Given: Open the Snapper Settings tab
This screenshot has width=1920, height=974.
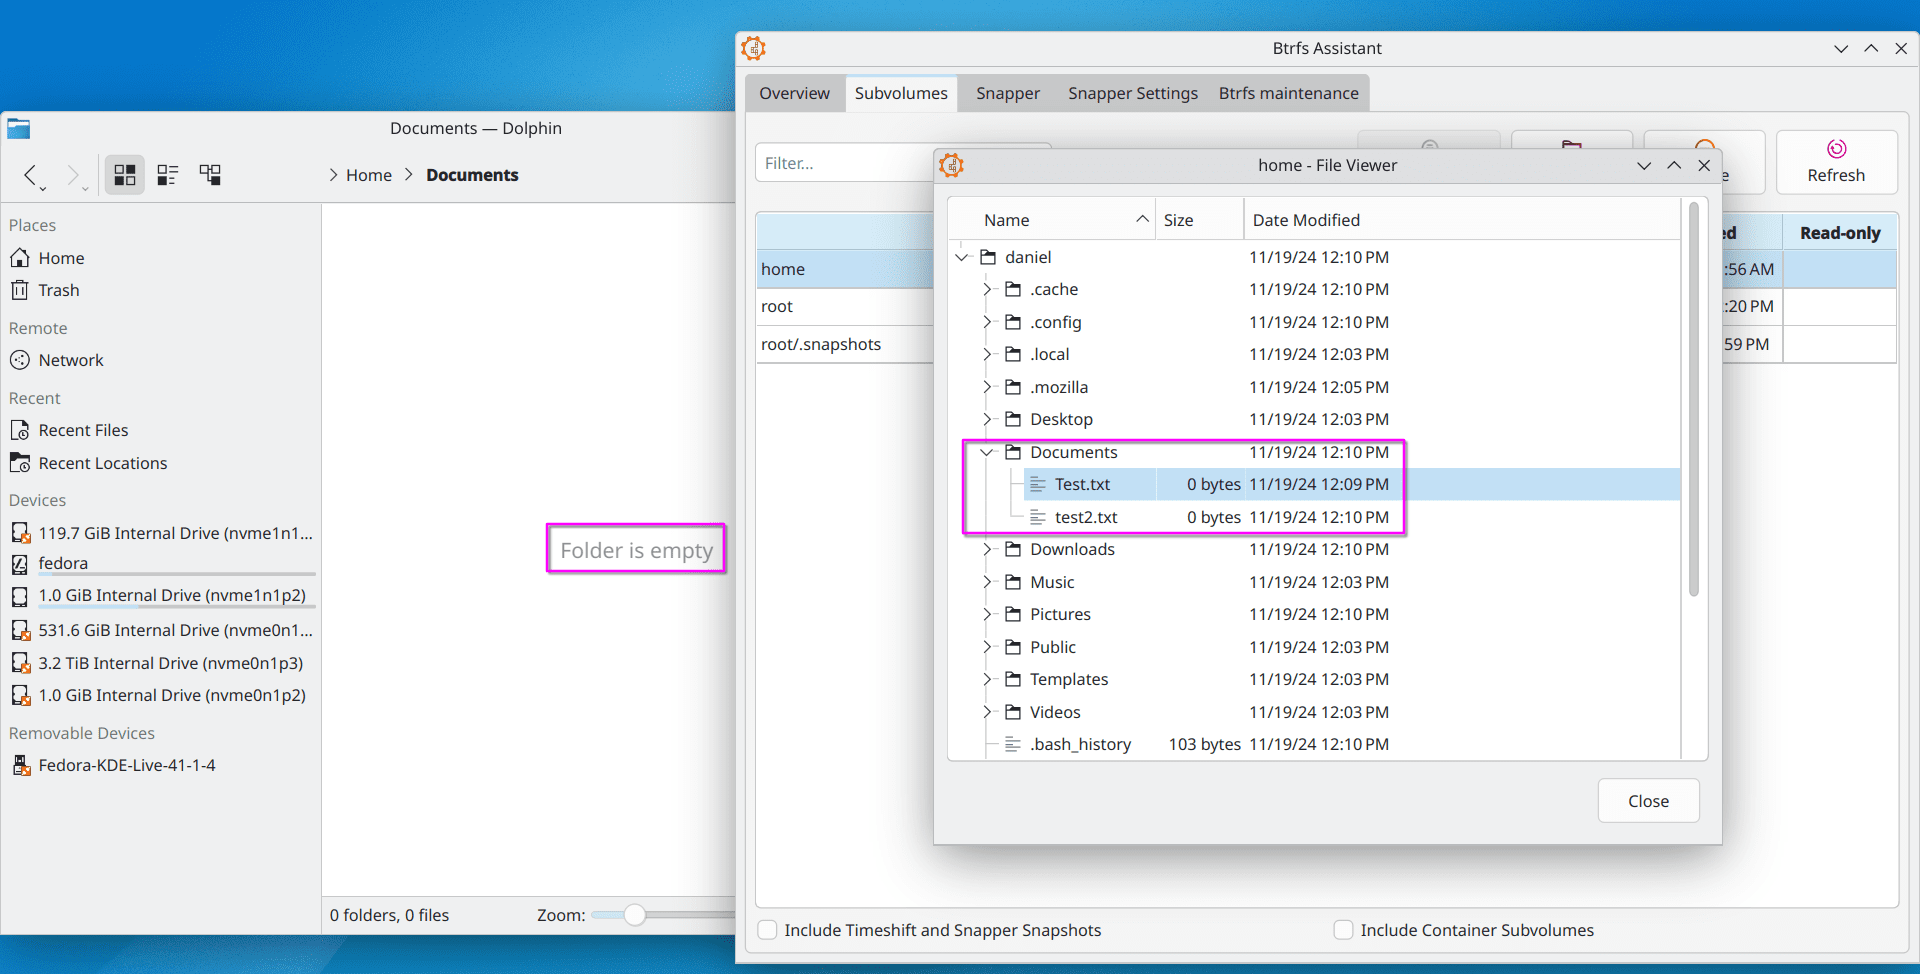Looking at the screenshot, I should [1133, 93].
